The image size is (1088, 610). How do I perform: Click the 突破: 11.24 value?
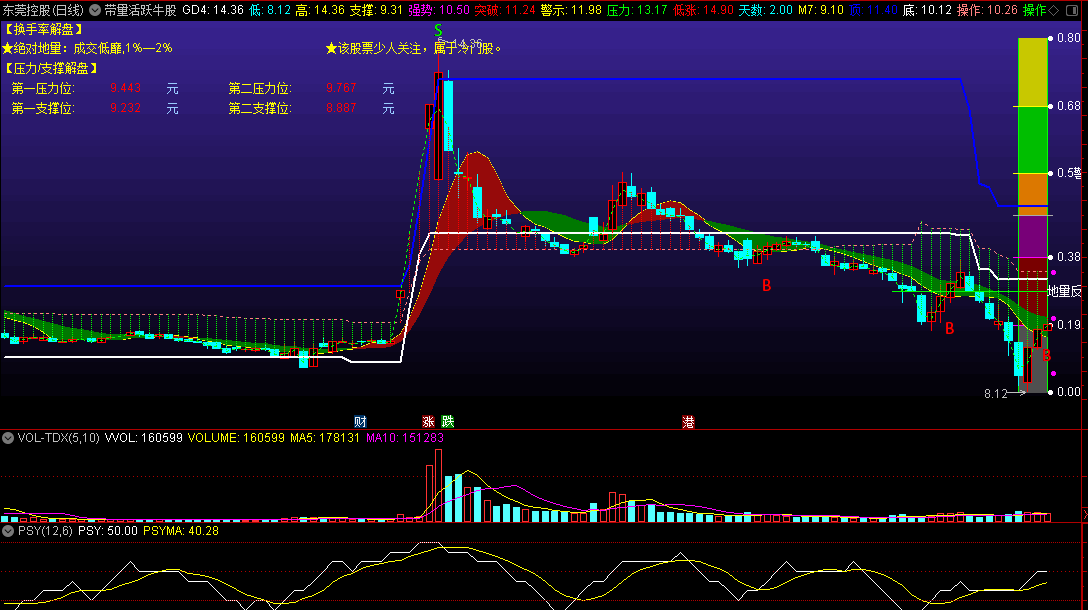tap(504, 10)
